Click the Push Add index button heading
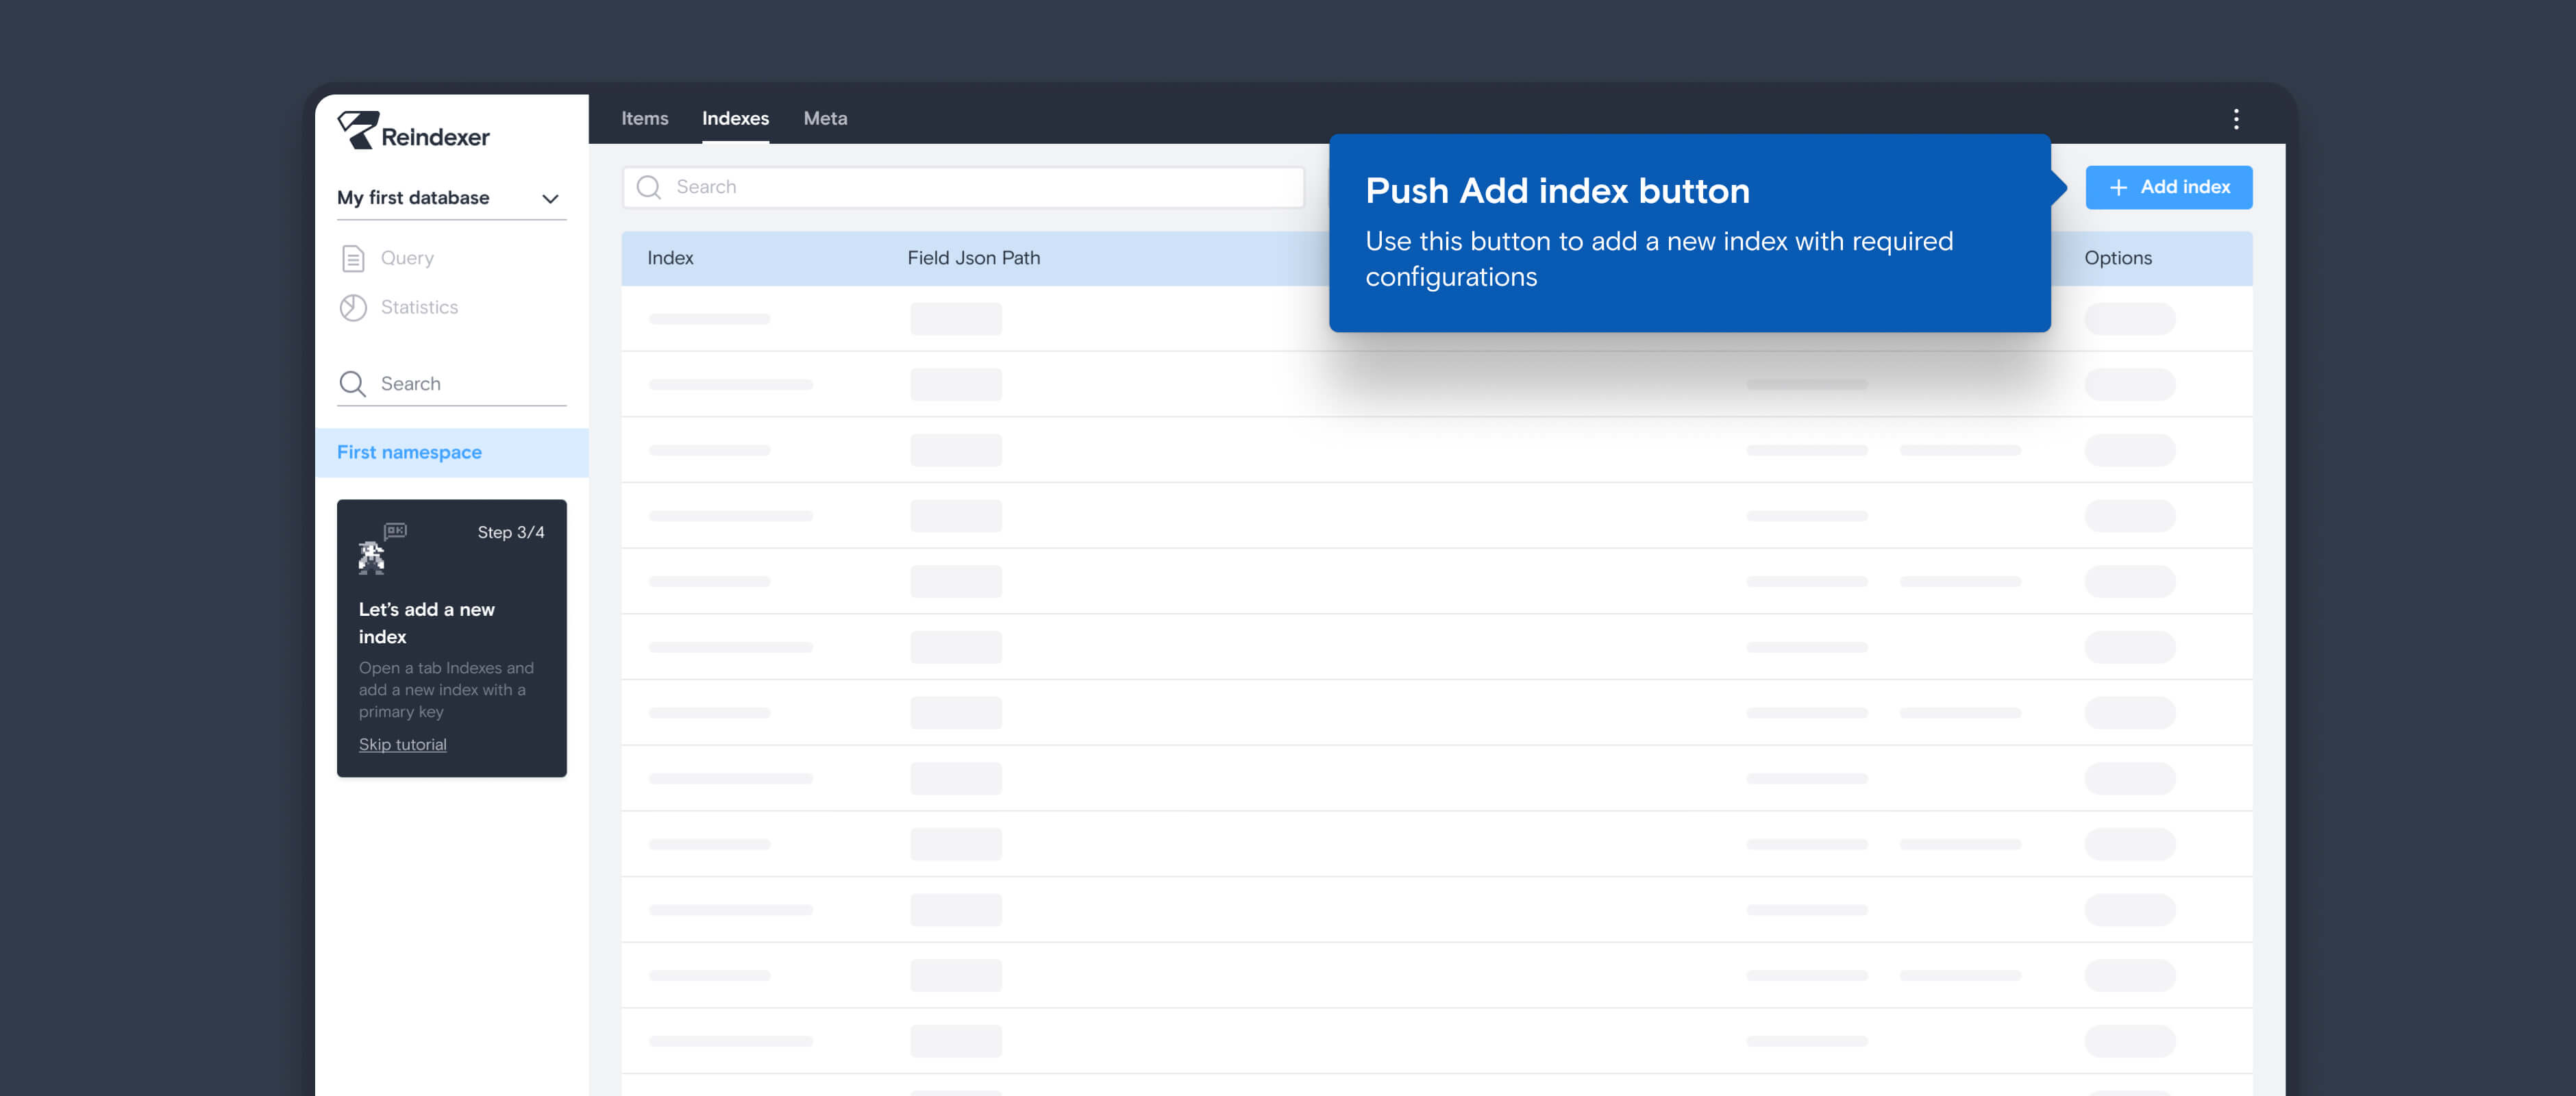This screenshot has height=1096, width=2576. click(x=1557, y=190)
